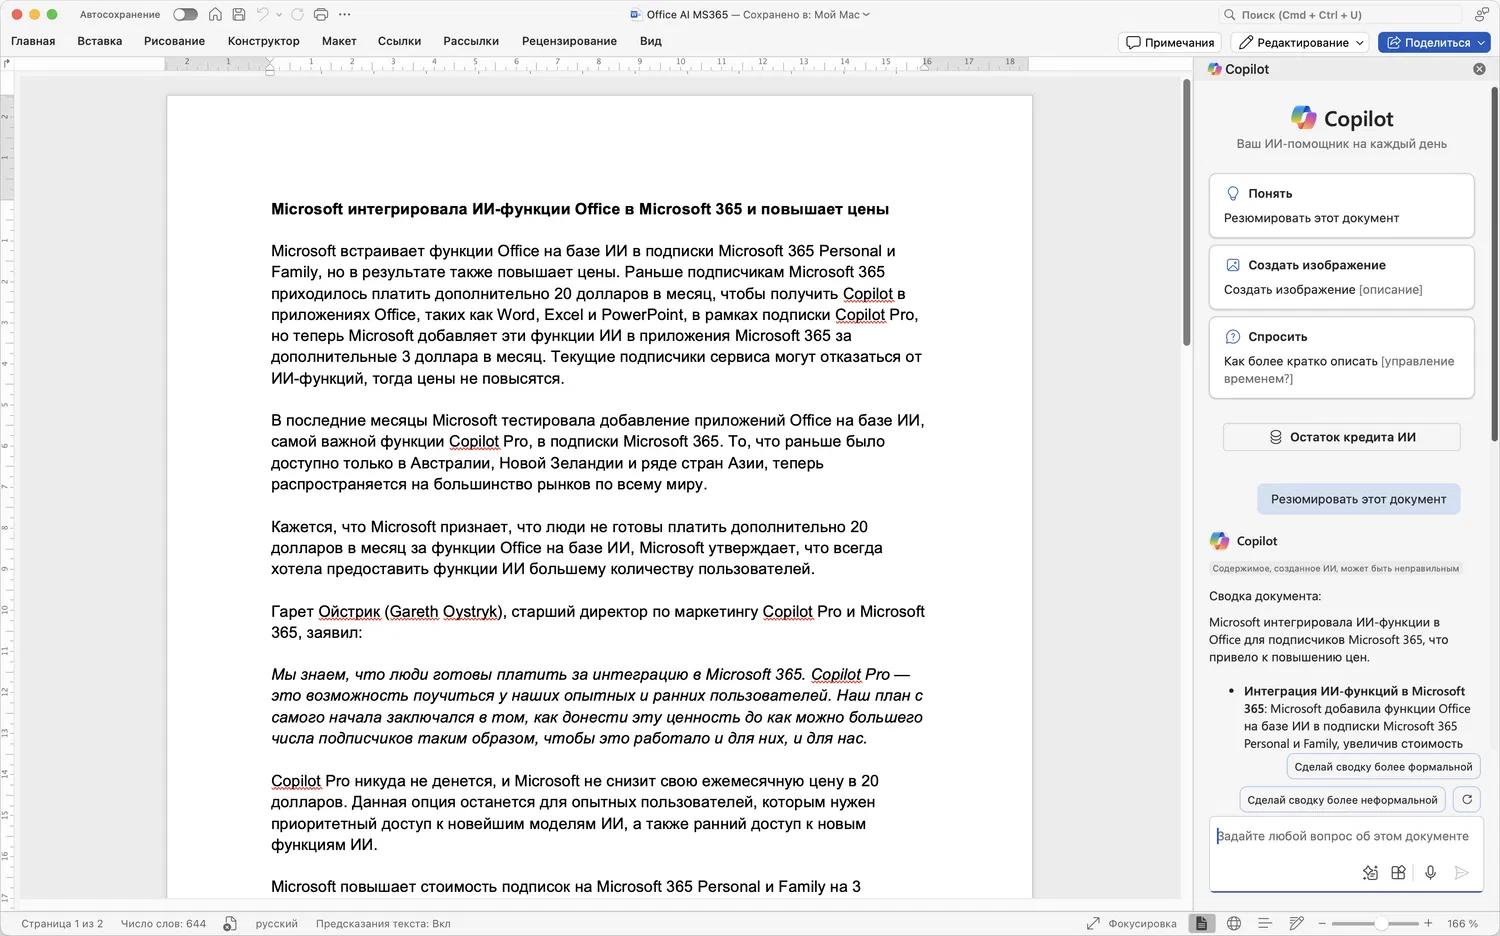
Task: Click the Copilot logo in pane header
Action: [x=1214, y=69]
